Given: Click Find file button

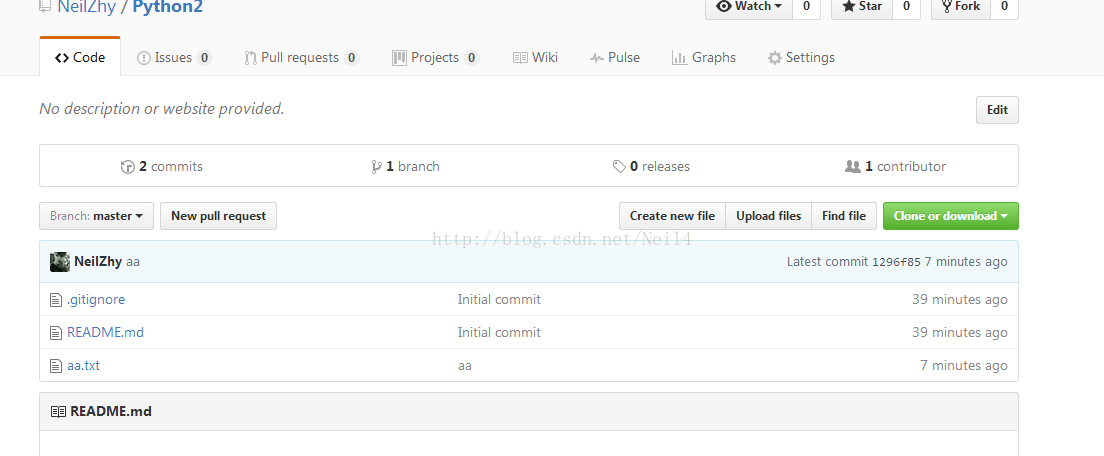Looking at the screenshot, I should [x=844, y=216].
